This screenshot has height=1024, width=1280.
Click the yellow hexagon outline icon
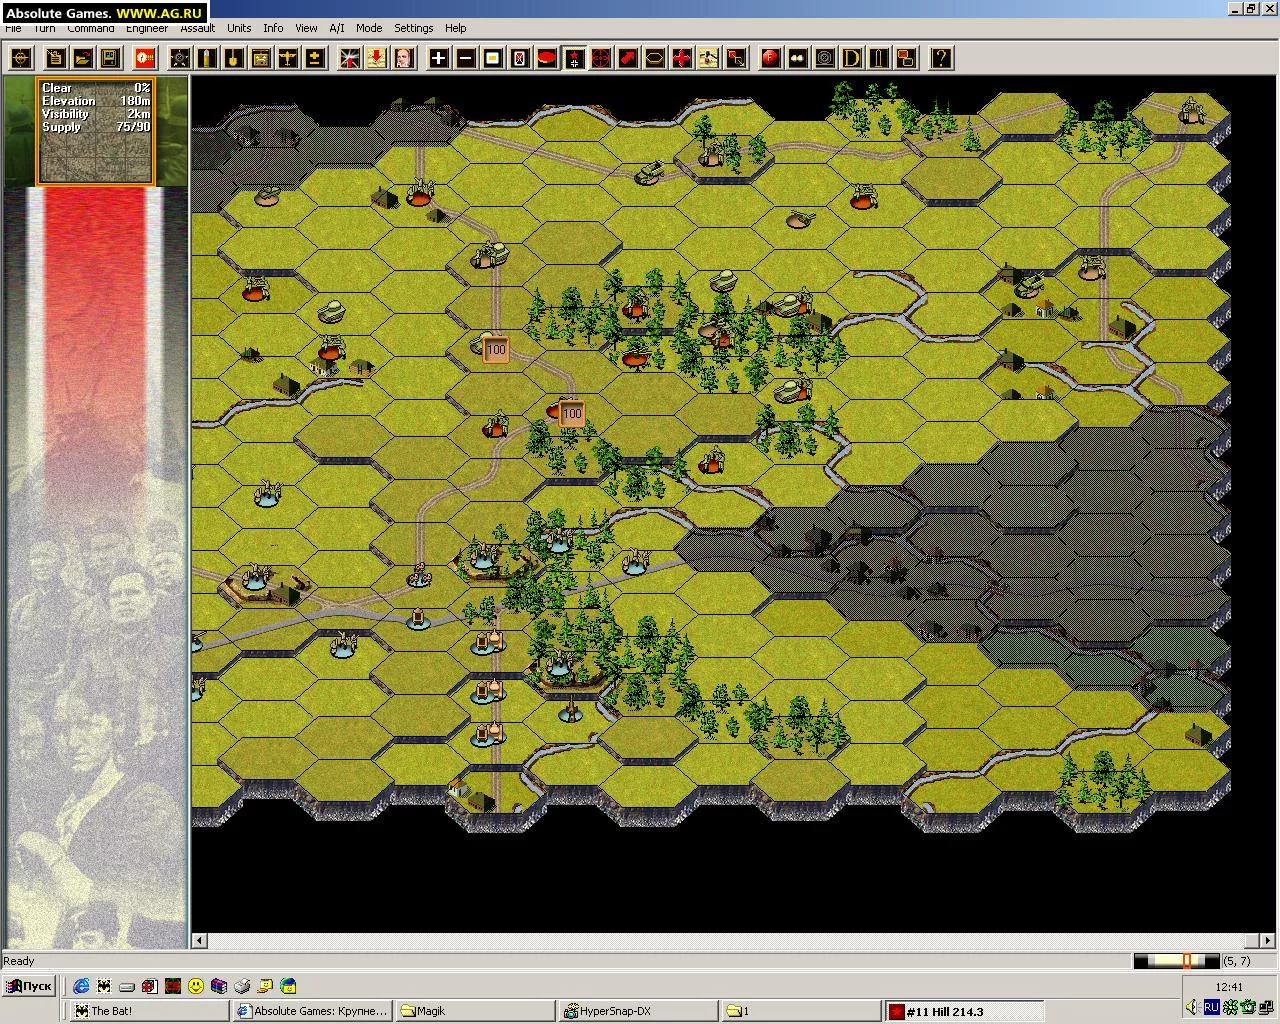(x=655, y=58)
